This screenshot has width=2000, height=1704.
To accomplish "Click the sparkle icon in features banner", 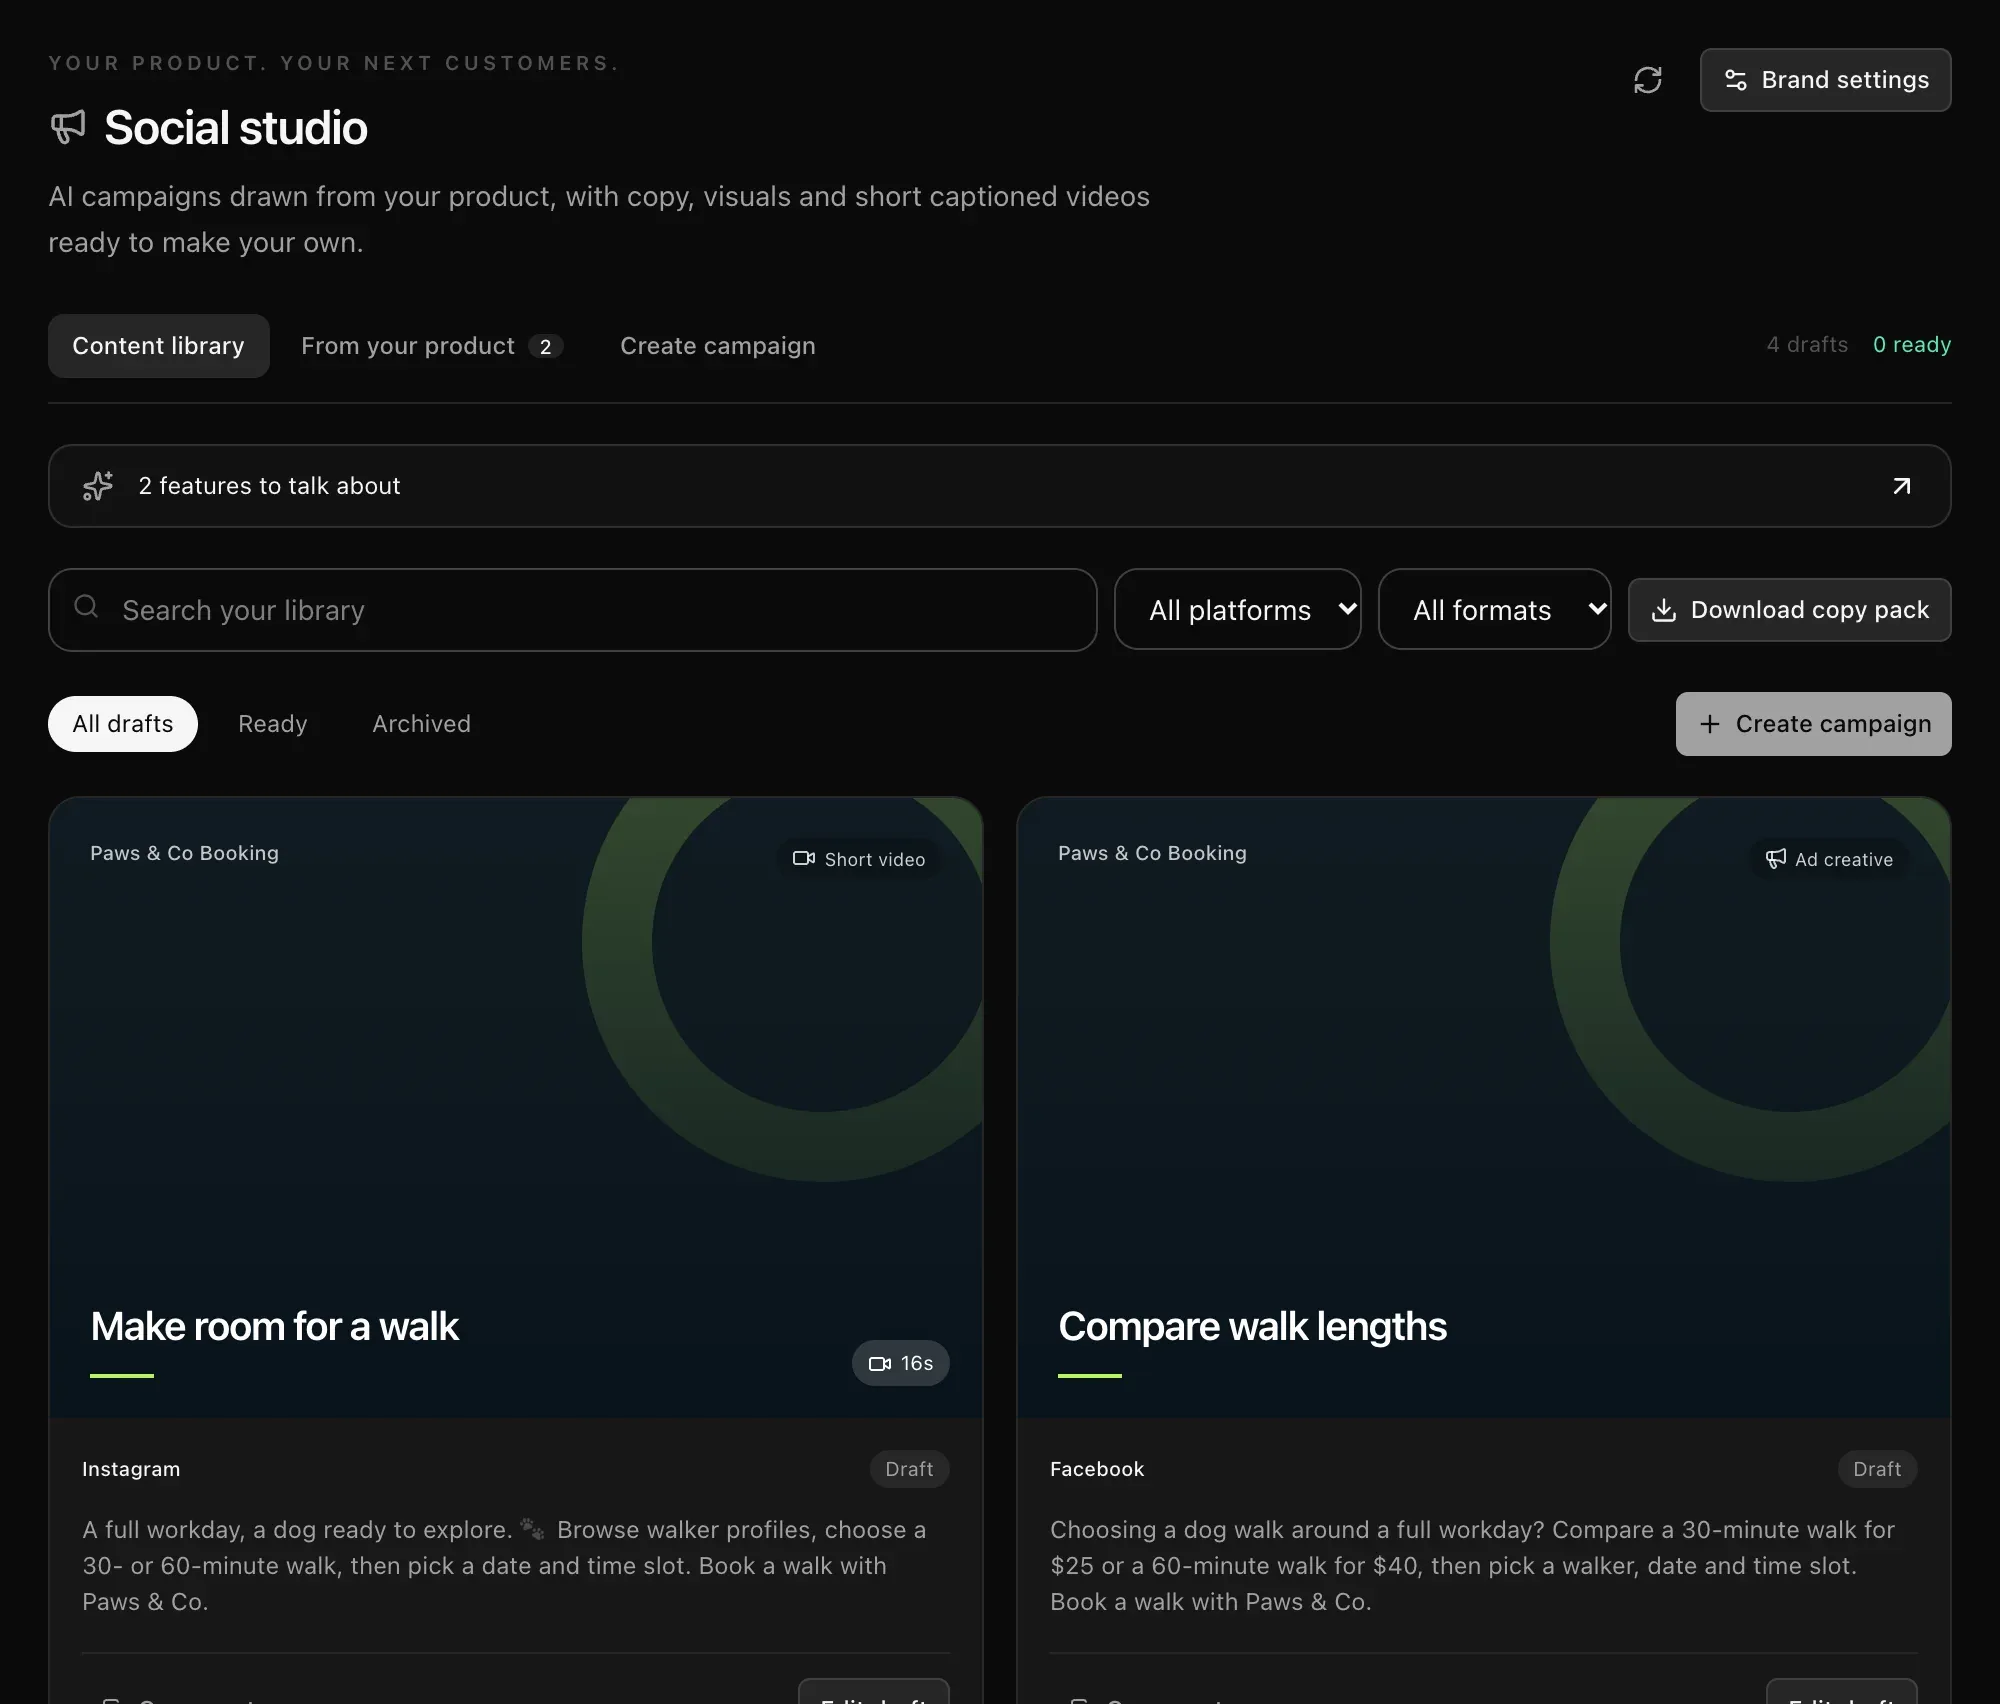I will pyautogui.click(x=98, y=486).
